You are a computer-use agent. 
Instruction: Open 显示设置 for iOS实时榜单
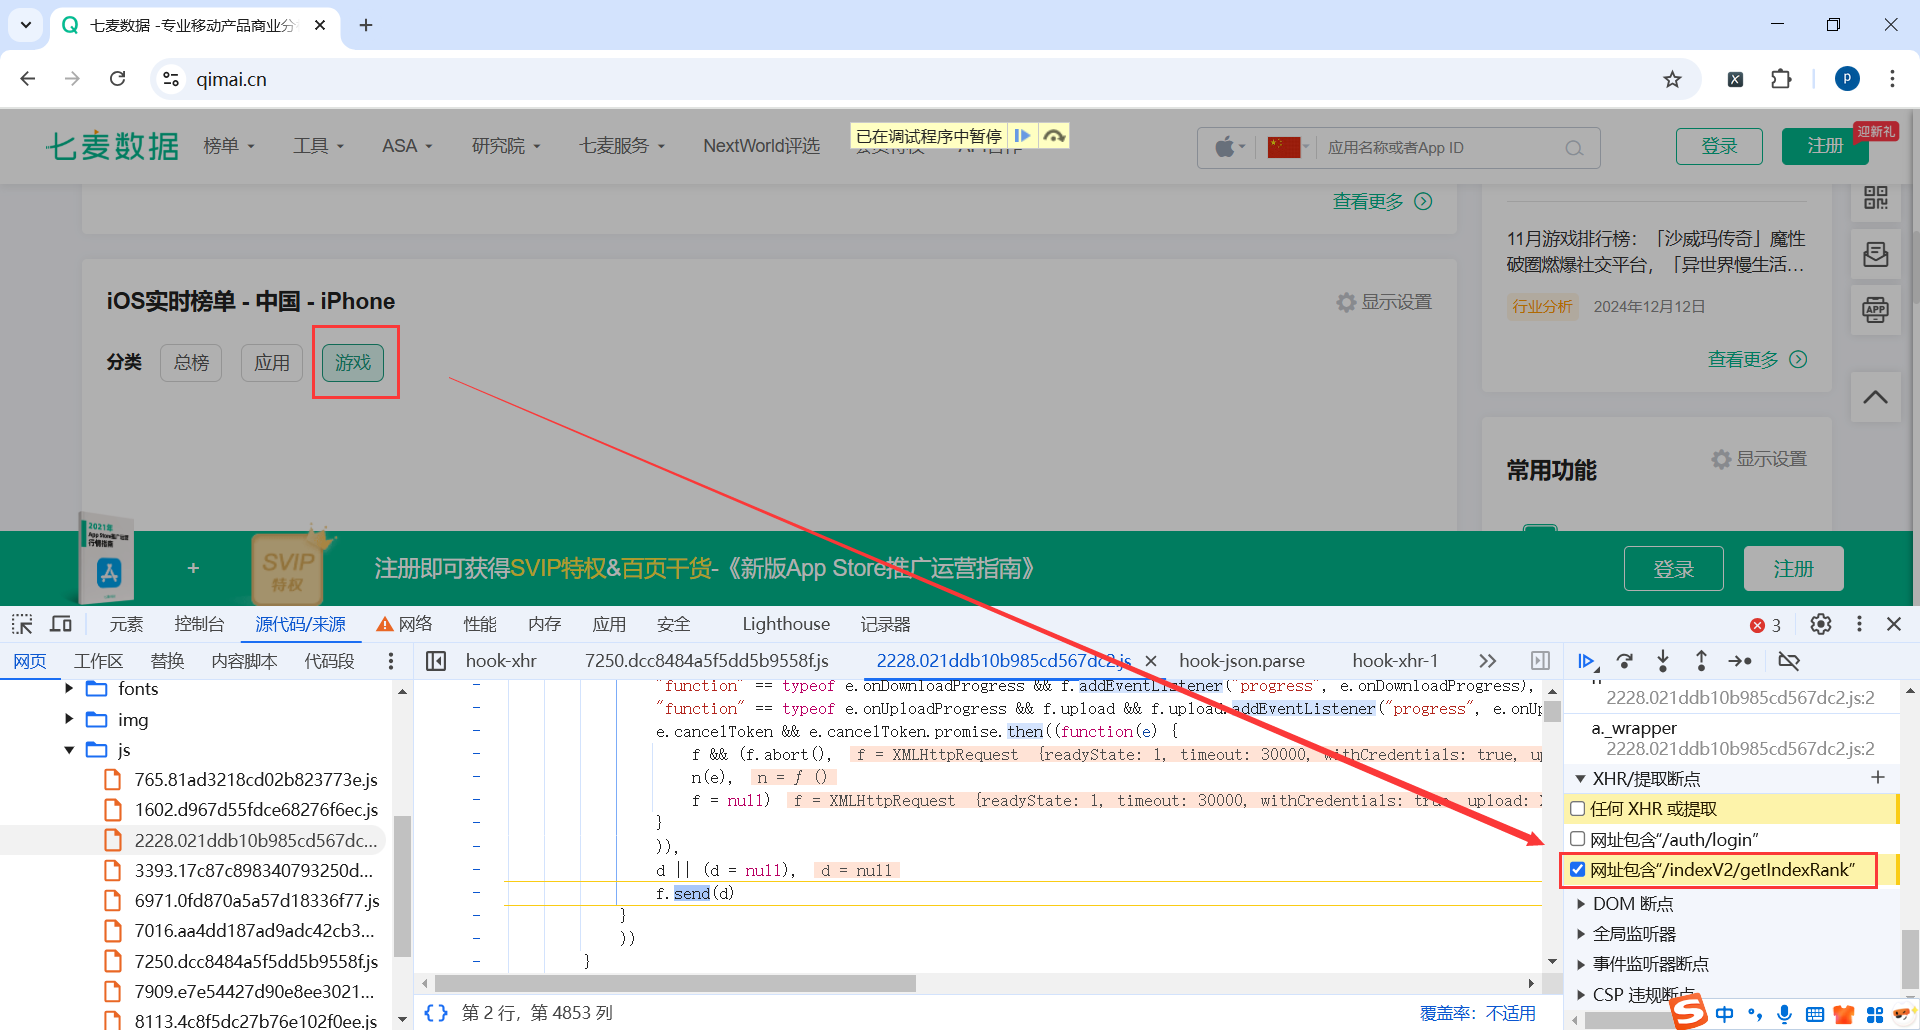click(x=1384, y=302)
